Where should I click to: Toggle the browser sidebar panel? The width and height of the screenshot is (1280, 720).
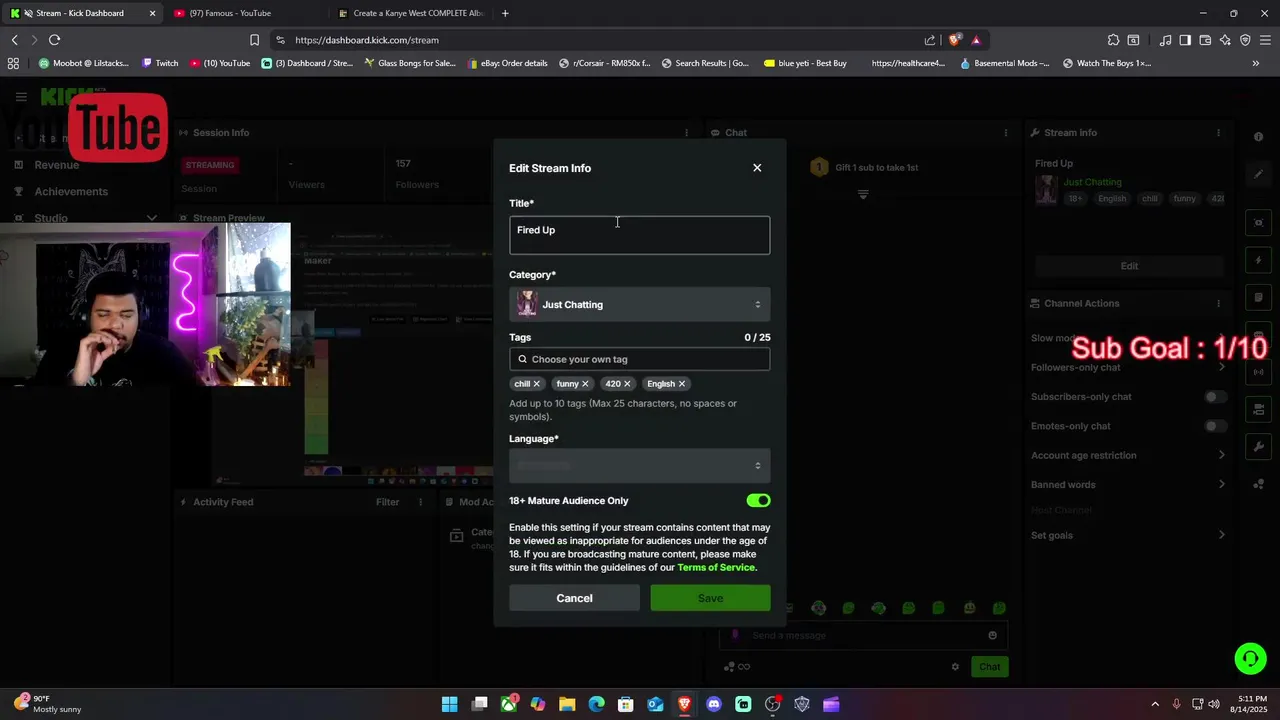point(1185,40)
